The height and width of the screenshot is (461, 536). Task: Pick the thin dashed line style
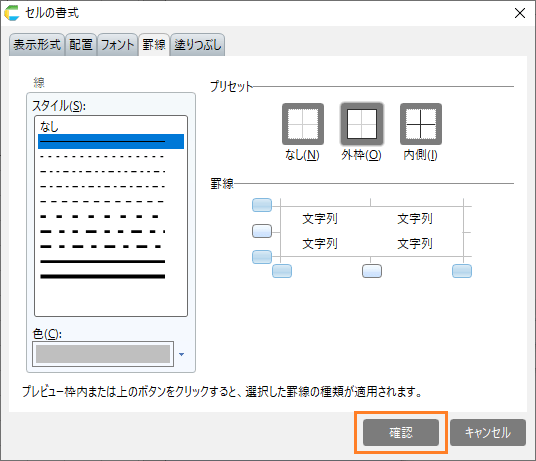111,202
